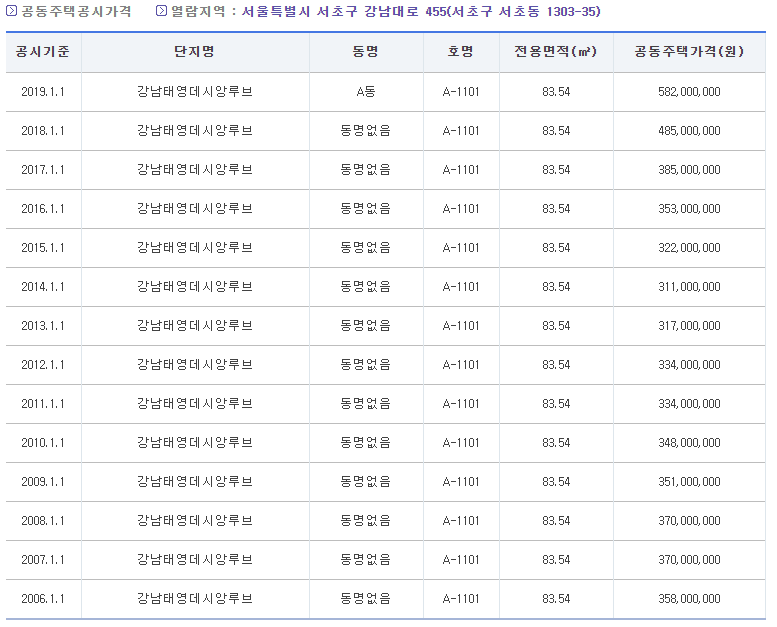This screenshot has width=777, height=627.
Task: Select the 2016.1.1 date cell
Action: (x=43, y=209)
